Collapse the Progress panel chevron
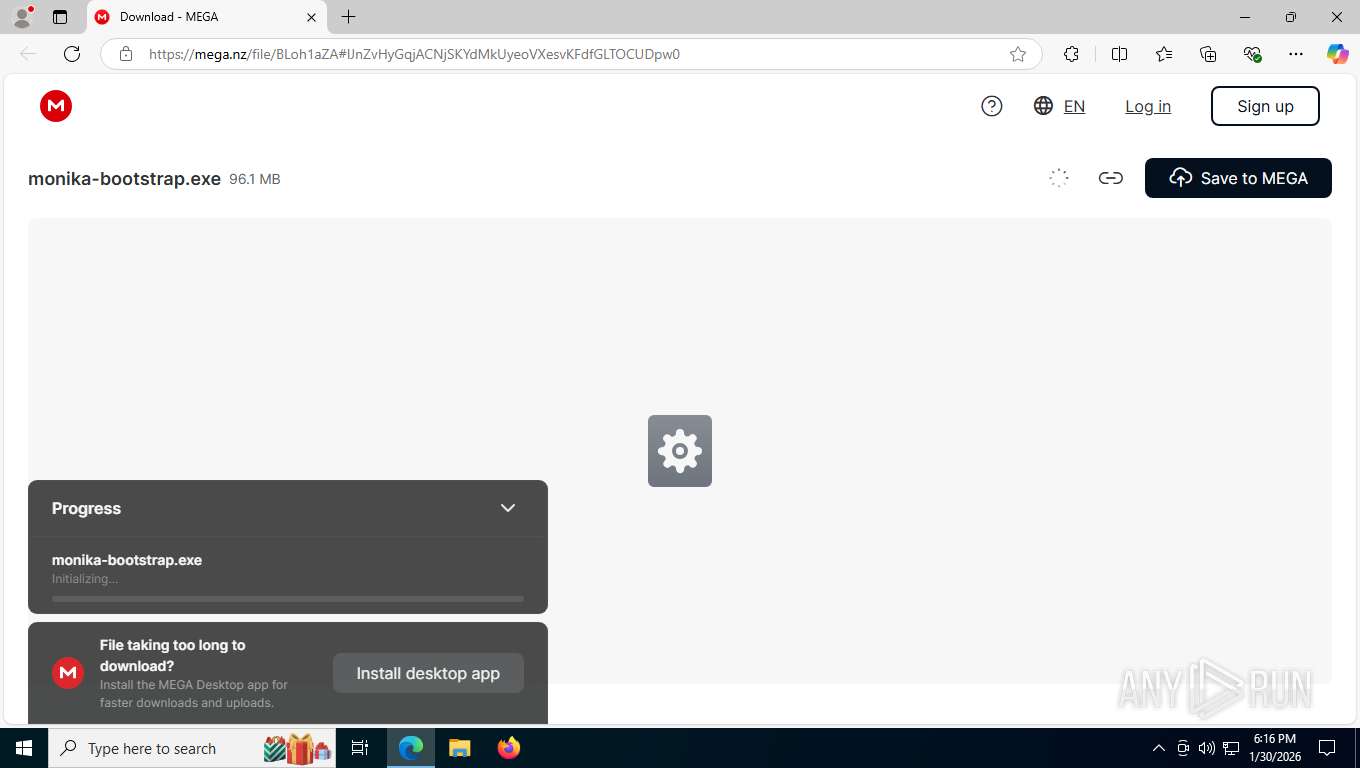 [x=508, y=508]
